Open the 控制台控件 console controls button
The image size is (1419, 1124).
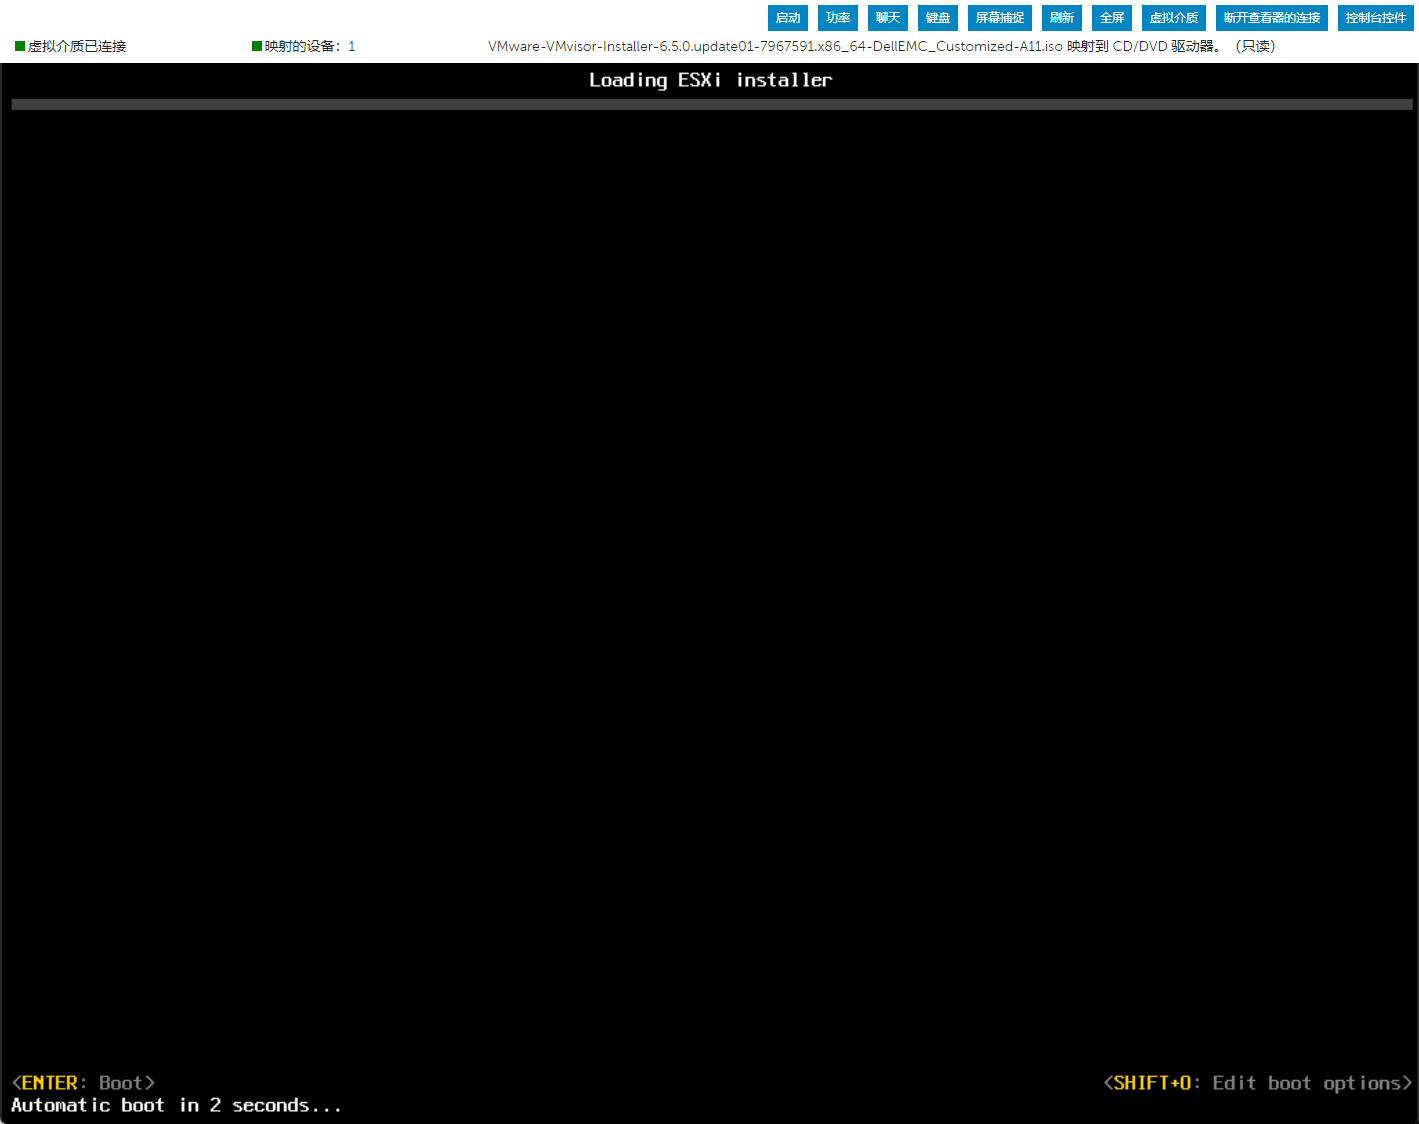click(x=1375, y=18)
